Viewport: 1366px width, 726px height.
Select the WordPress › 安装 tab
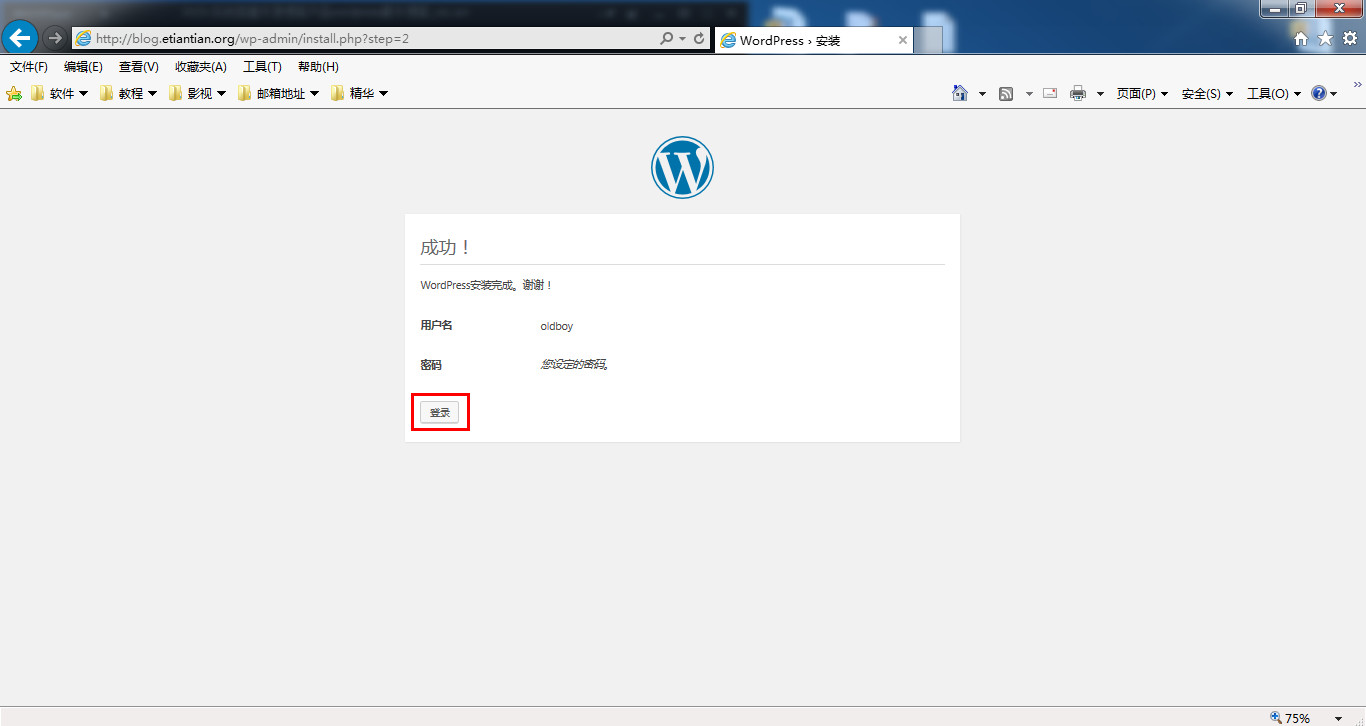pos(813,40)
